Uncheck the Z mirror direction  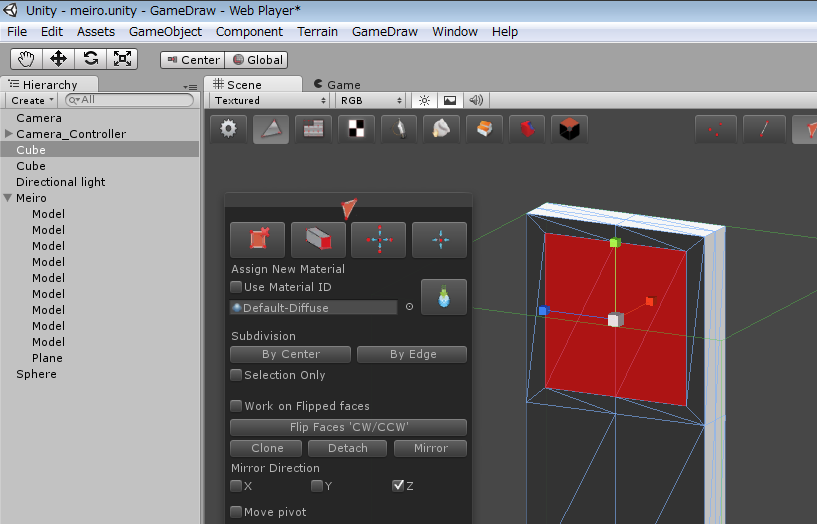tap(398, 485)
